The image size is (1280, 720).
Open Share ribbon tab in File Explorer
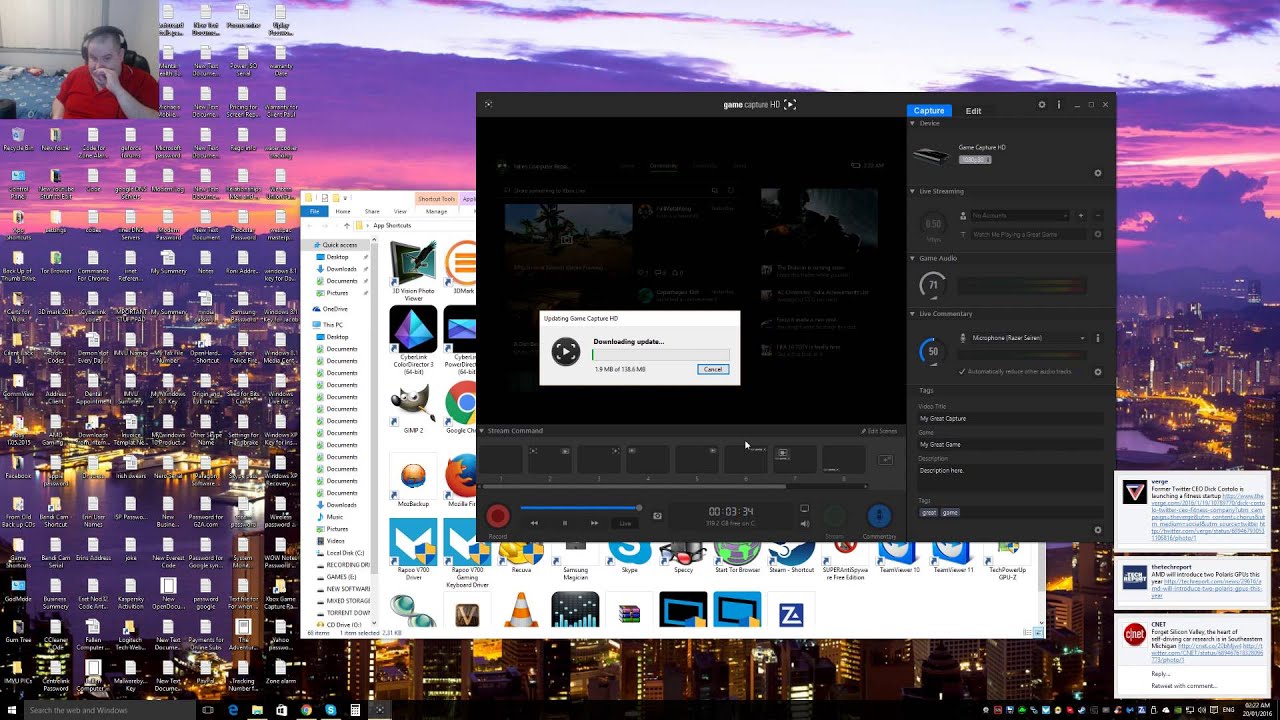tap(372, 211)
